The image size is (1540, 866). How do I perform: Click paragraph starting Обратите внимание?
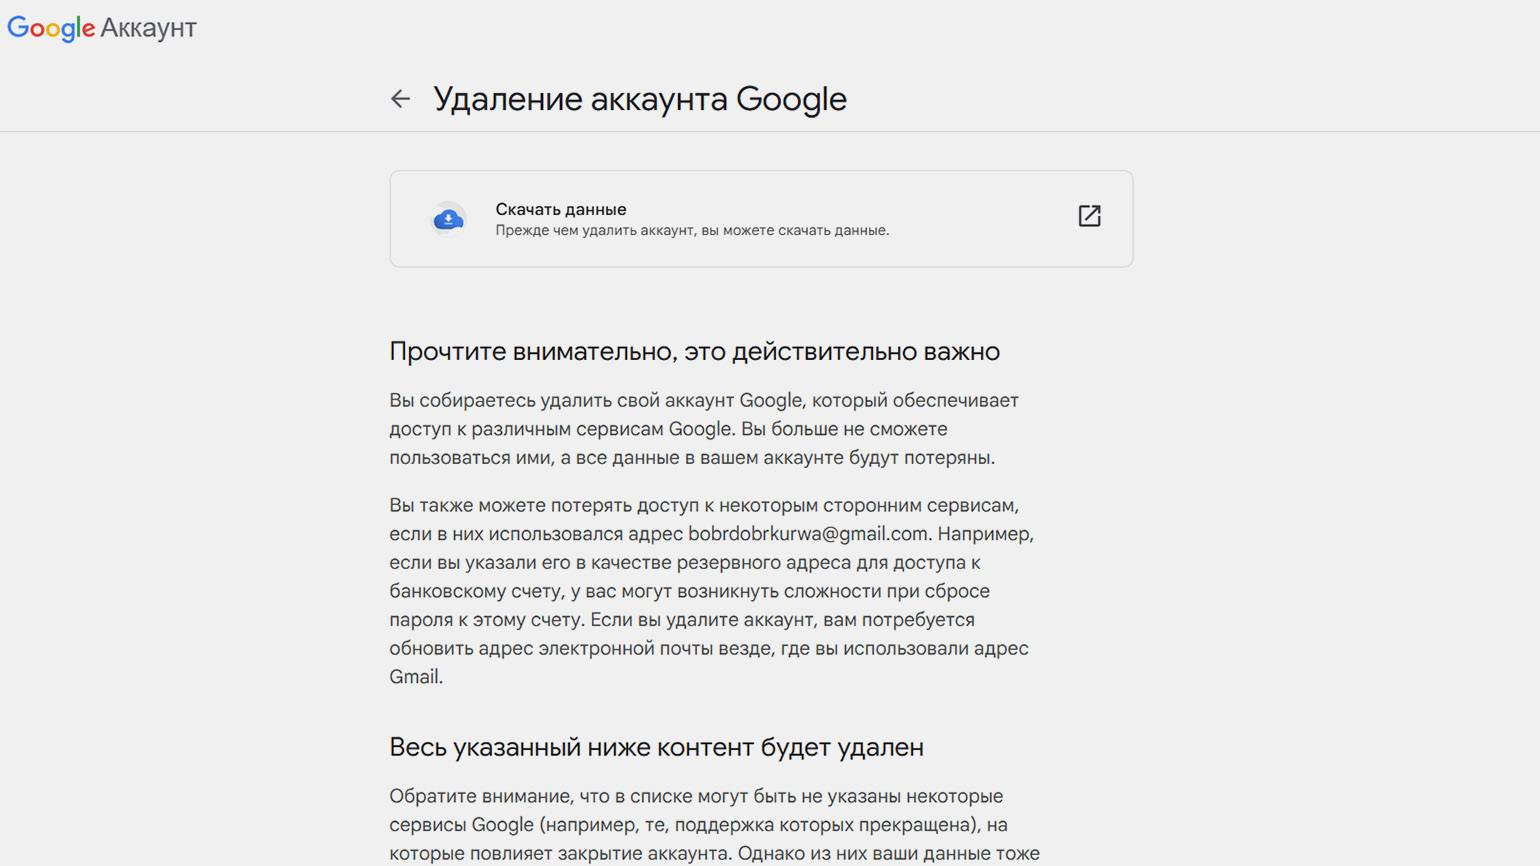point(714,825)
